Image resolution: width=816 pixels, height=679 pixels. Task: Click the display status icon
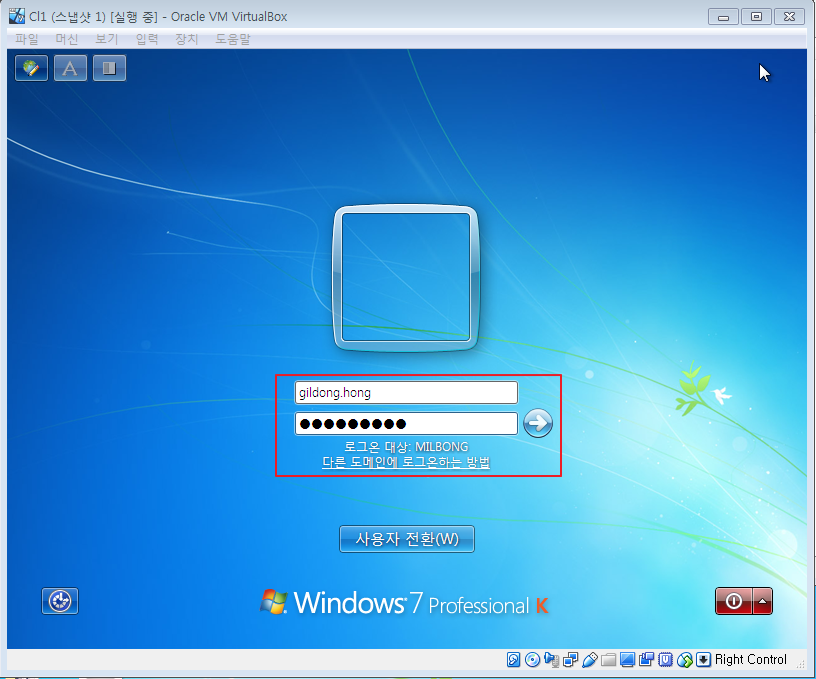pos(628,660)
